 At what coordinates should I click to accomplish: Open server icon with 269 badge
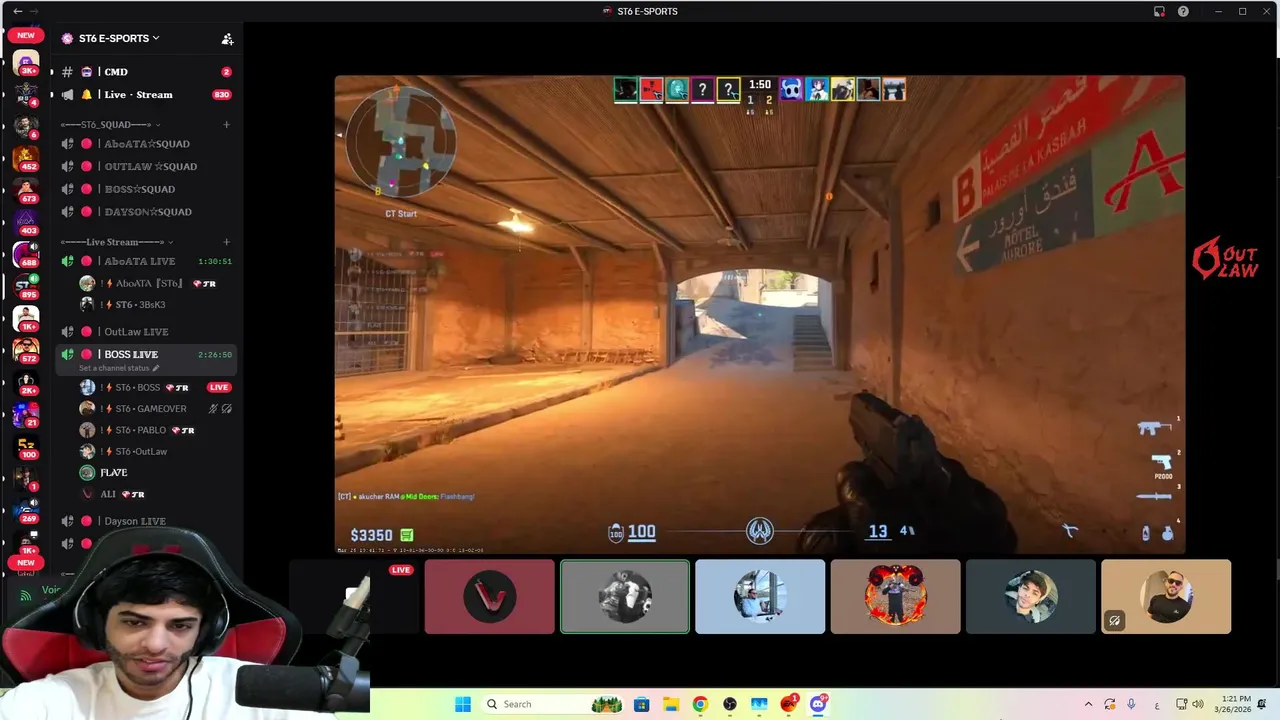click(x=25, y=510)
